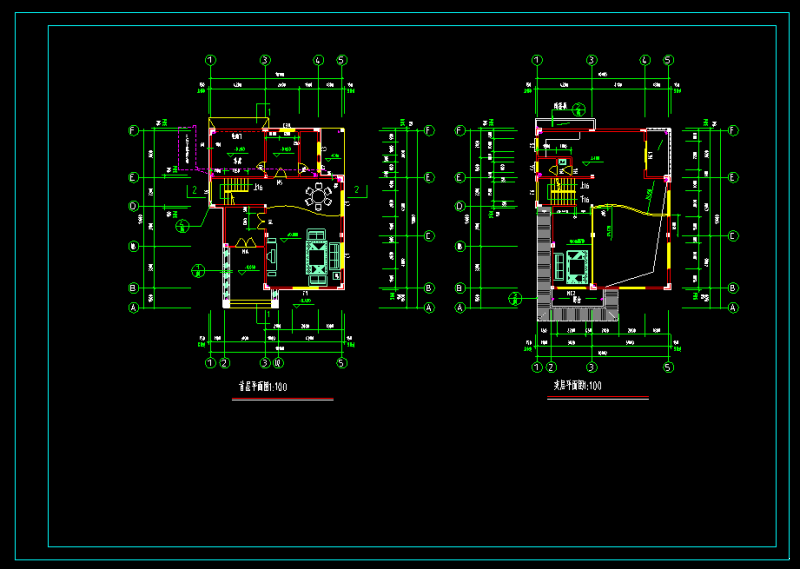The height and width of the screenshot is (569, 800).
Task: Select axis bubble F at far left
Action: pos(133,130)
